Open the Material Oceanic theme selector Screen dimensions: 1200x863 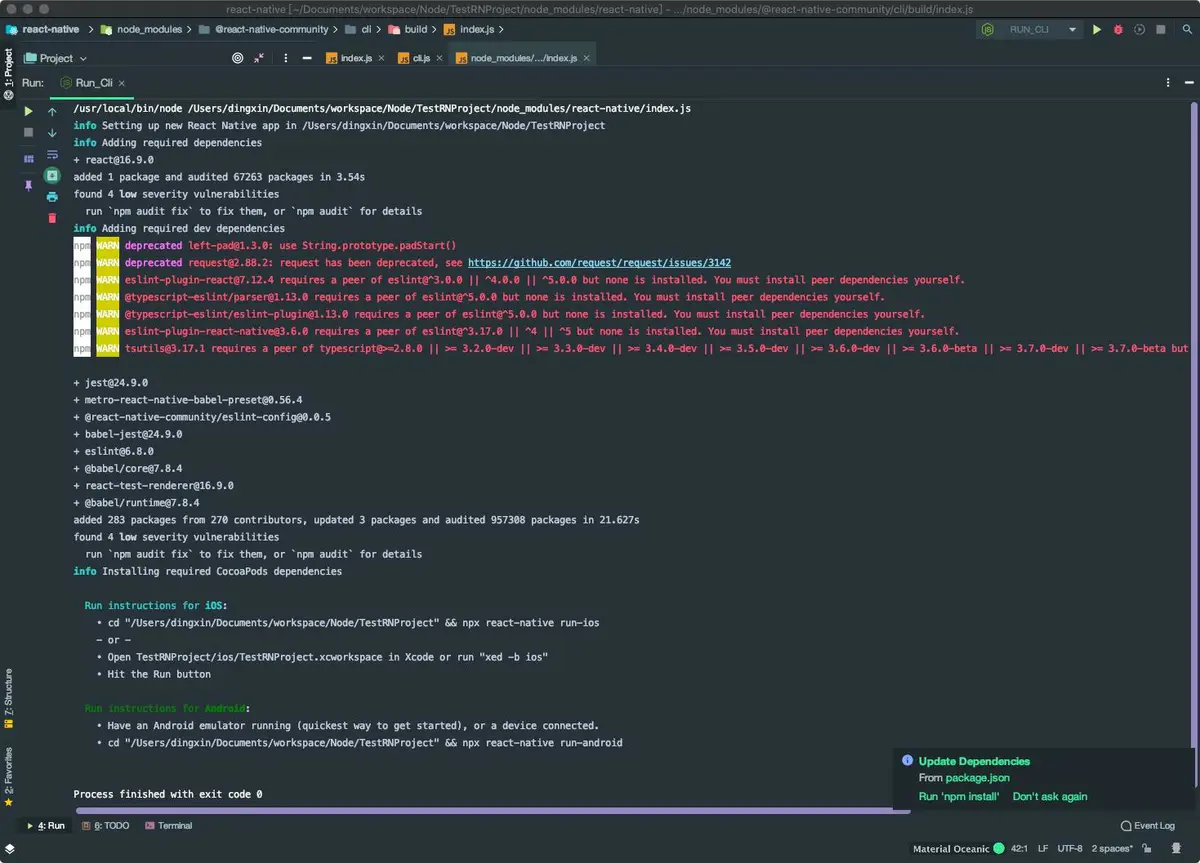[951, 849]
